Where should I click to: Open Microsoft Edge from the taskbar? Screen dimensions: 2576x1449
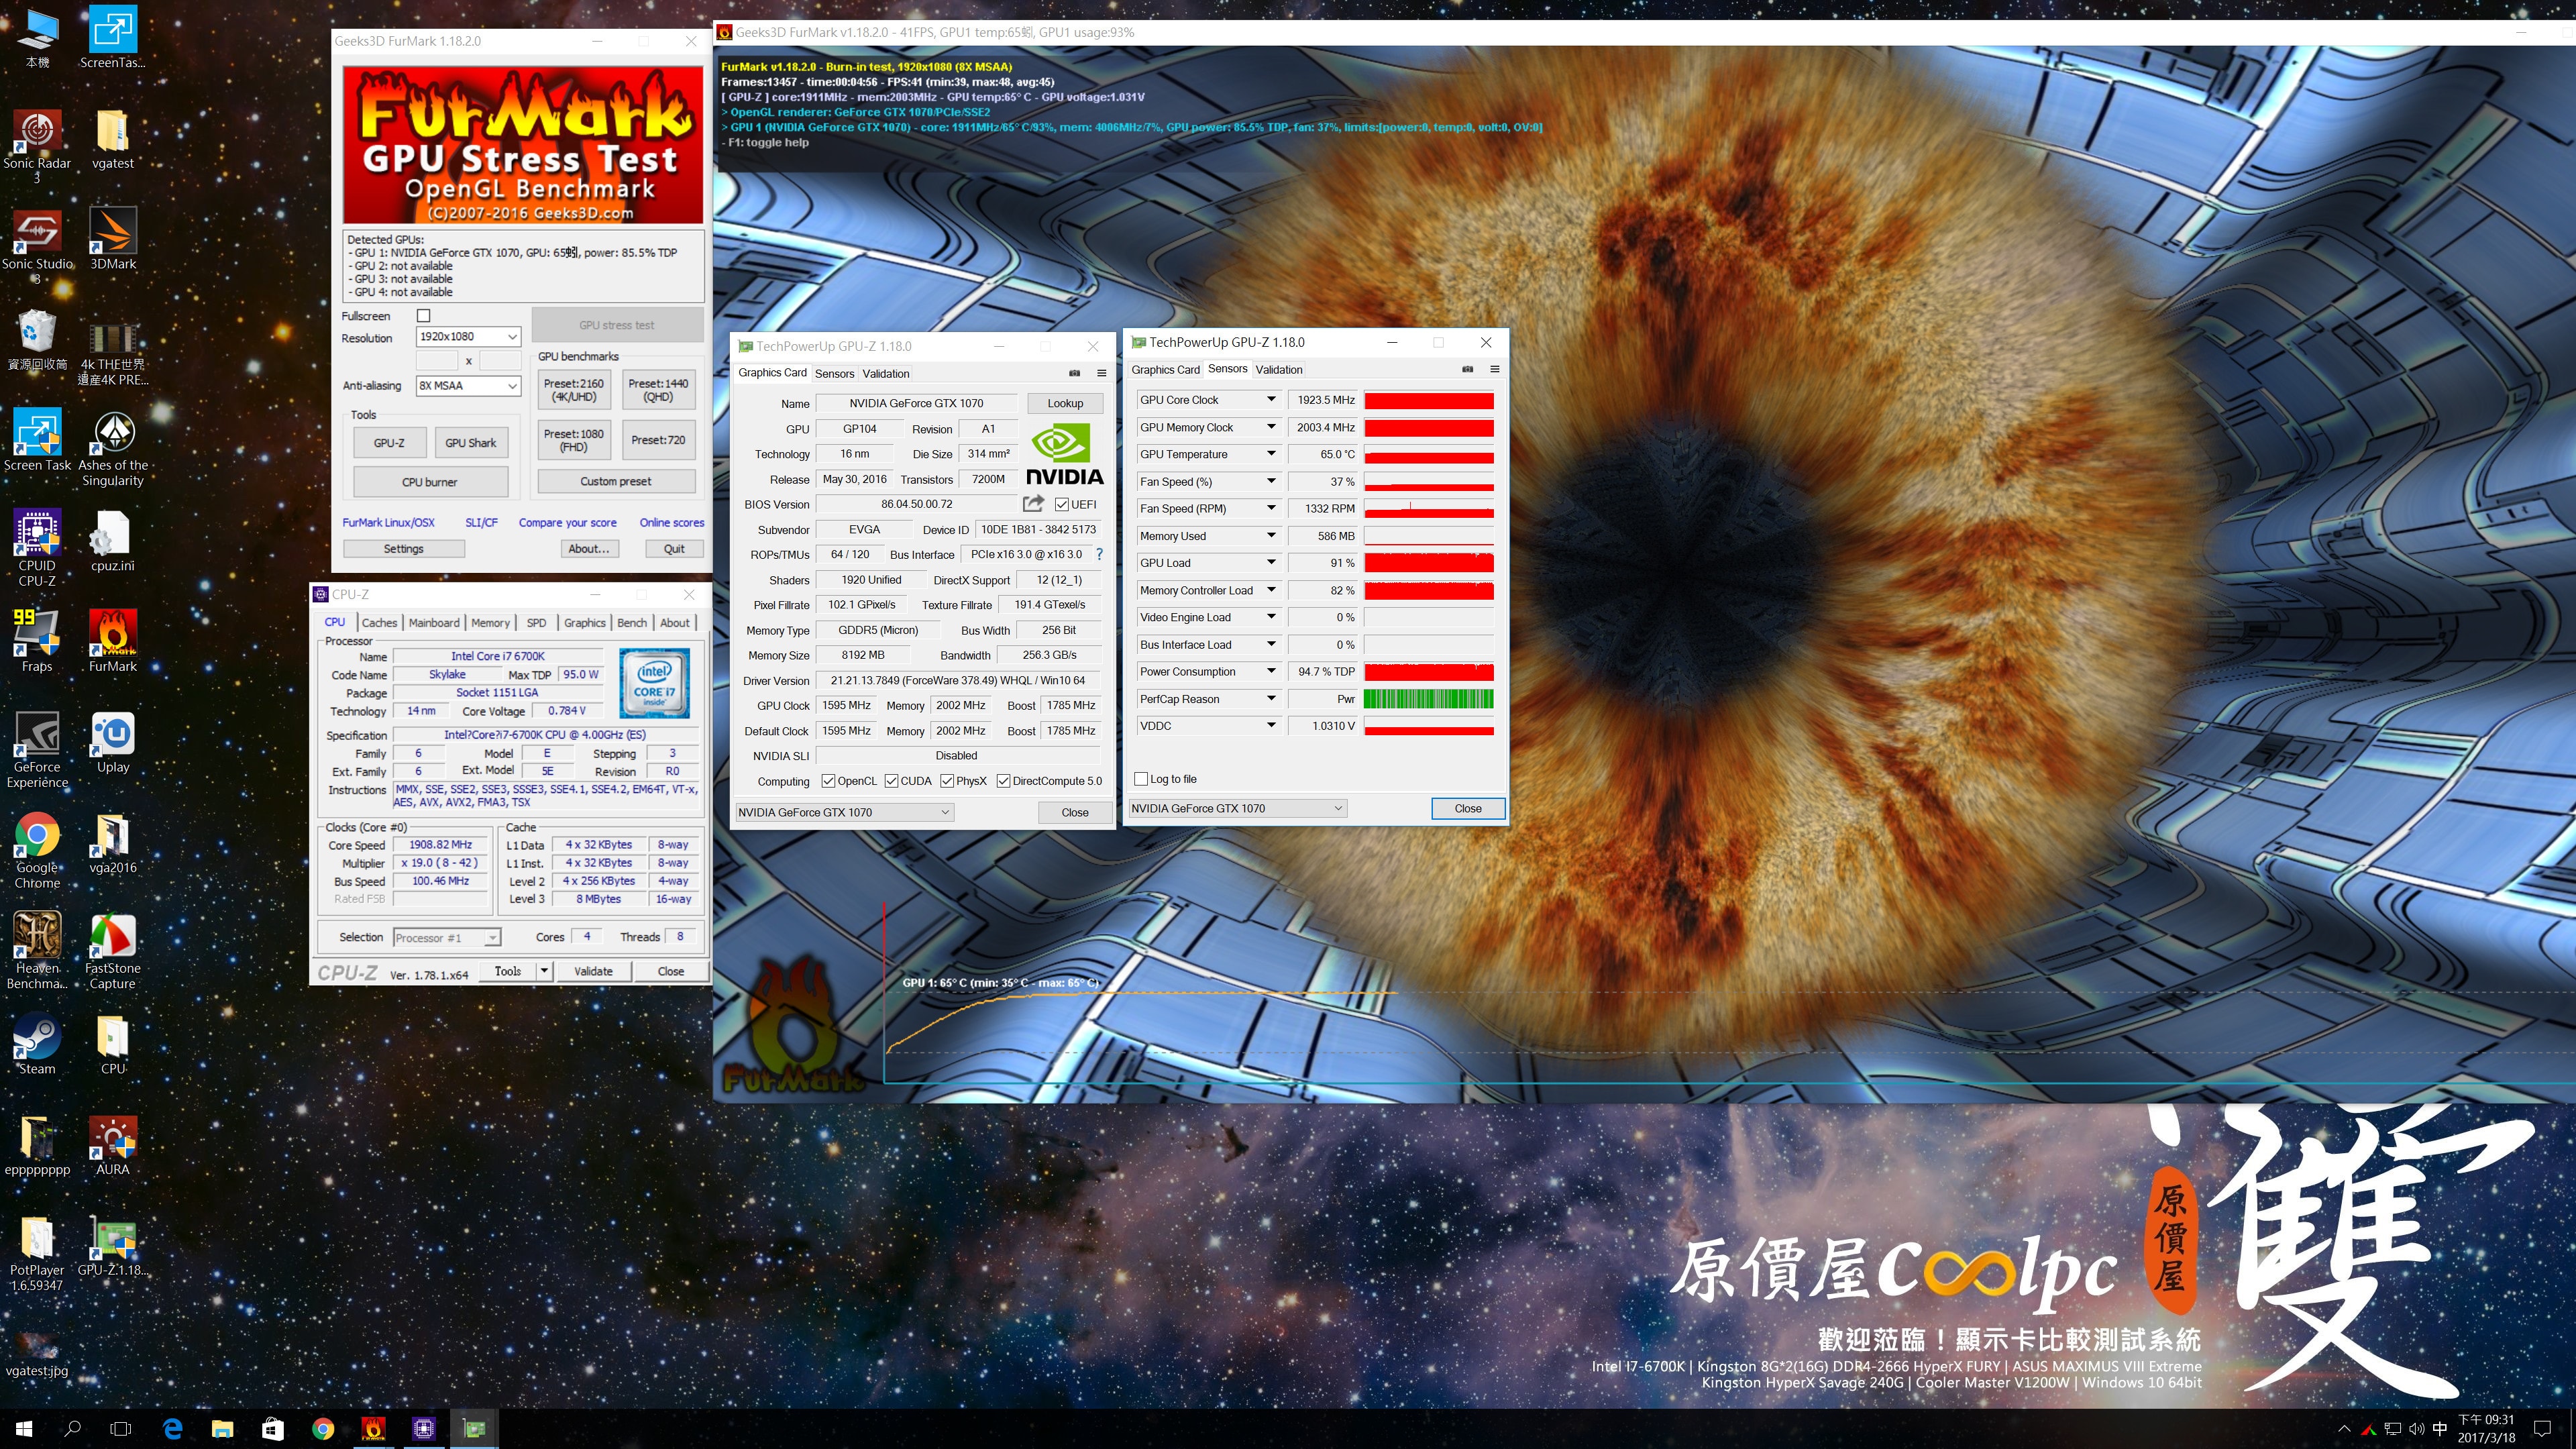tap(172, 1429)
